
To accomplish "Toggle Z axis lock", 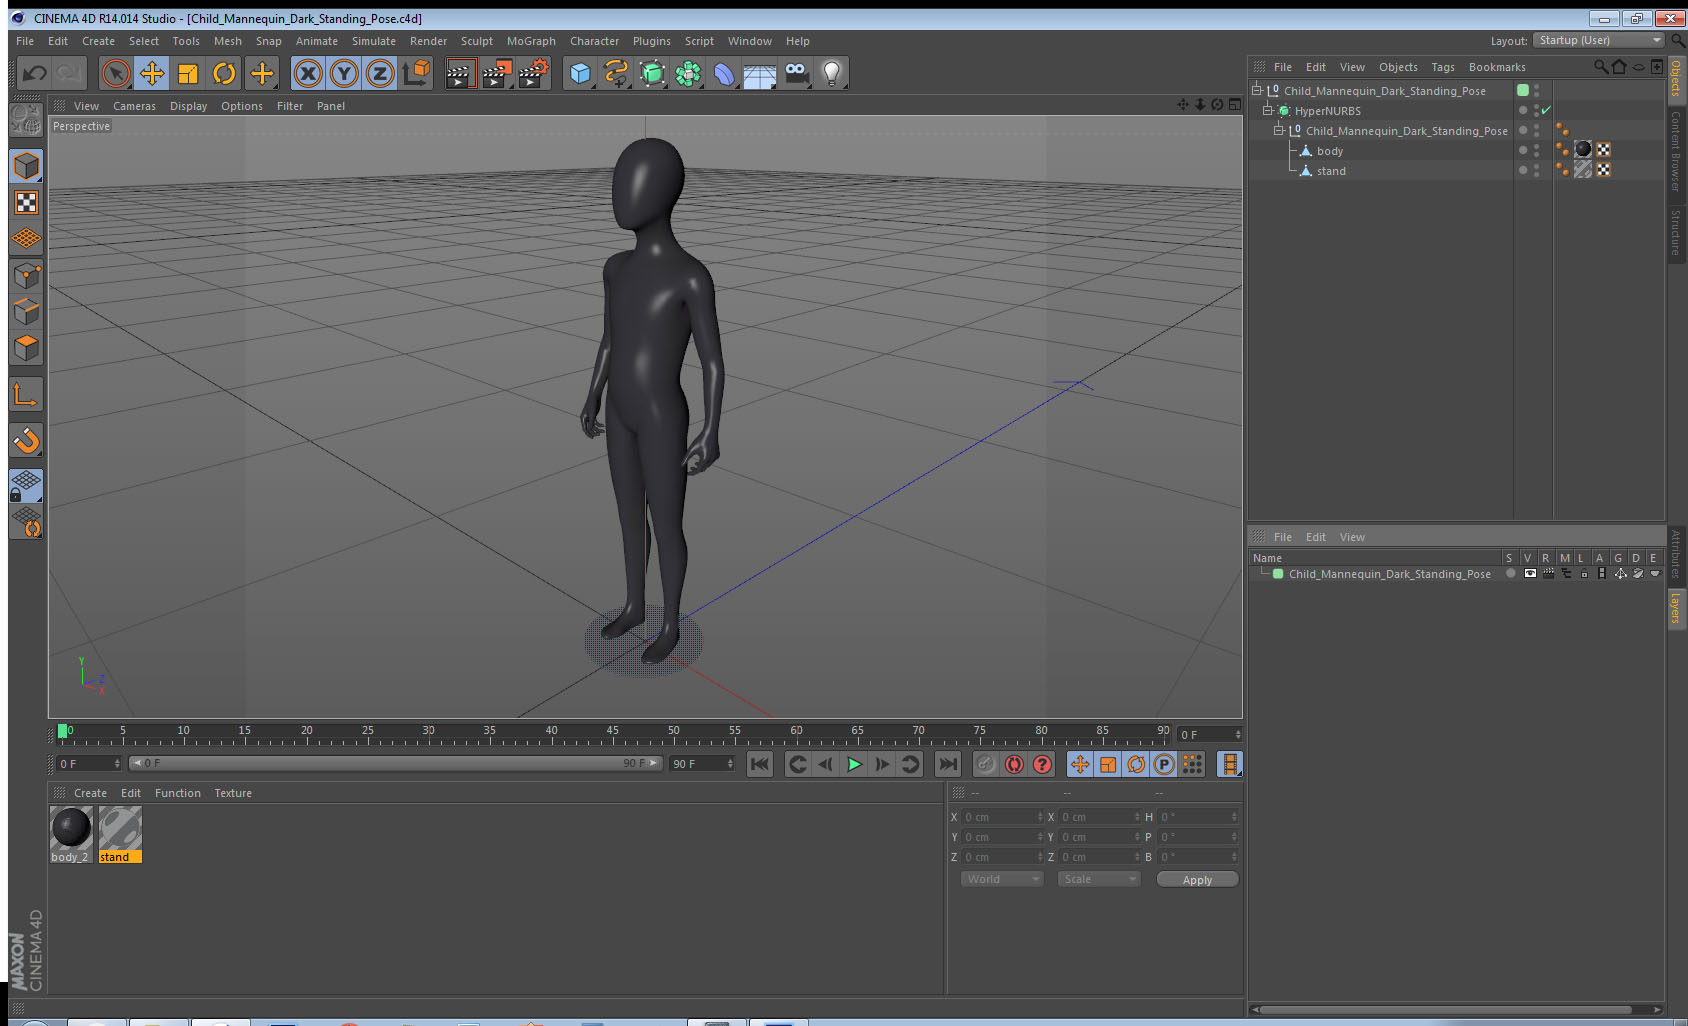I will click(x=380, y=73).
